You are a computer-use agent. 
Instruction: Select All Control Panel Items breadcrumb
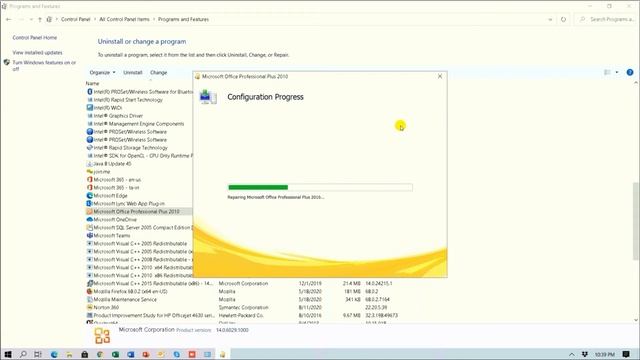[124, 19]
